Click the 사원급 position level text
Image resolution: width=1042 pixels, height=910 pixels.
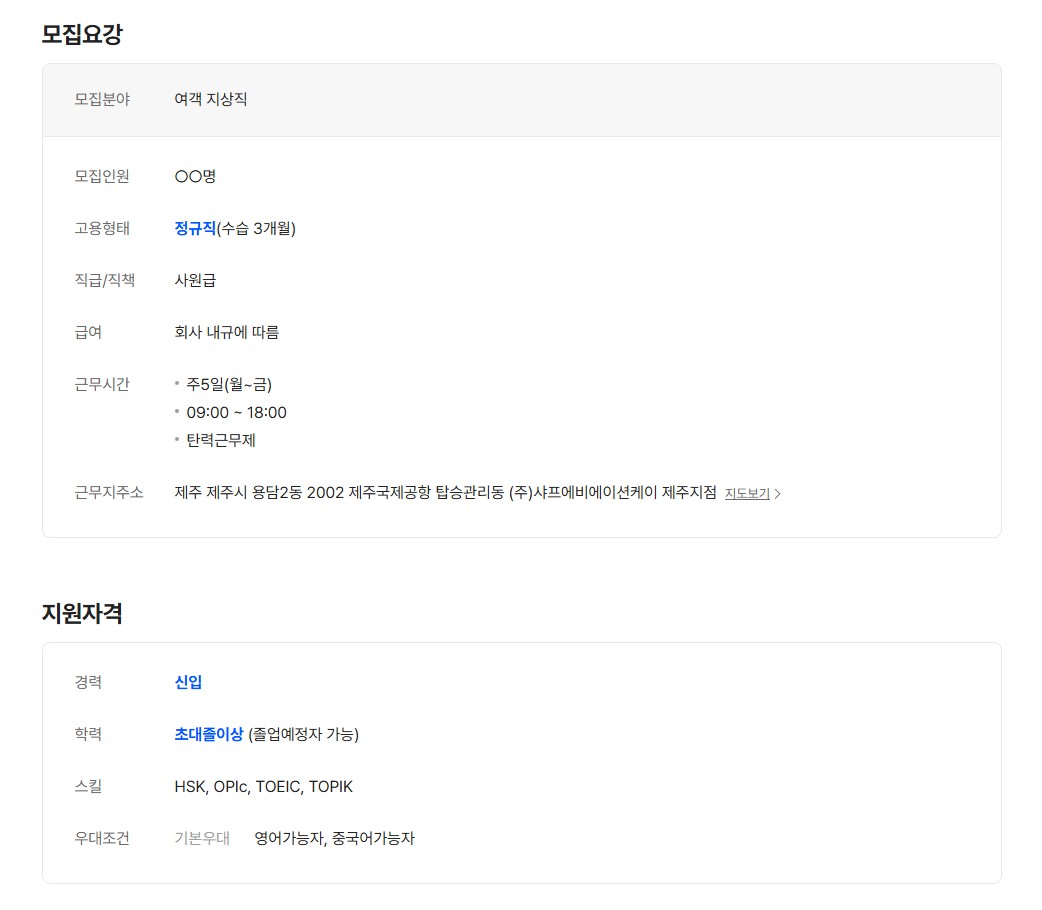tap(195, 280)
